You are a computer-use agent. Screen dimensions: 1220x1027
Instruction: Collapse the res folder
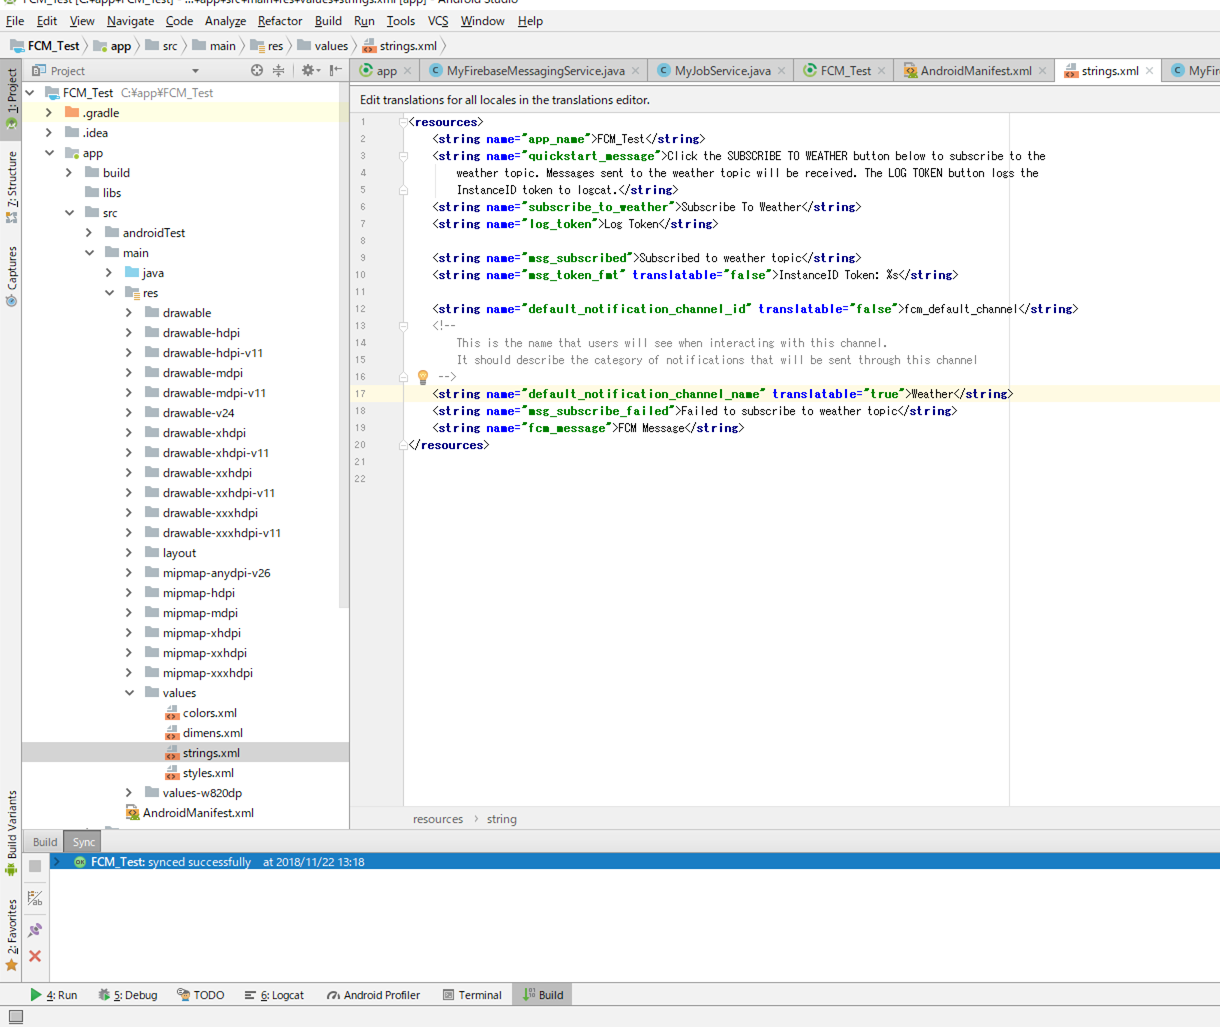[x=109, y=293]
